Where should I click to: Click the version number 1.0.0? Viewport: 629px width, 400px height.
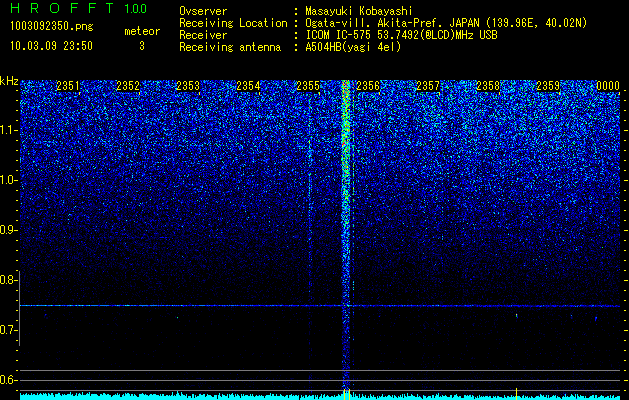pyautogui.click(x=136, y=9)
